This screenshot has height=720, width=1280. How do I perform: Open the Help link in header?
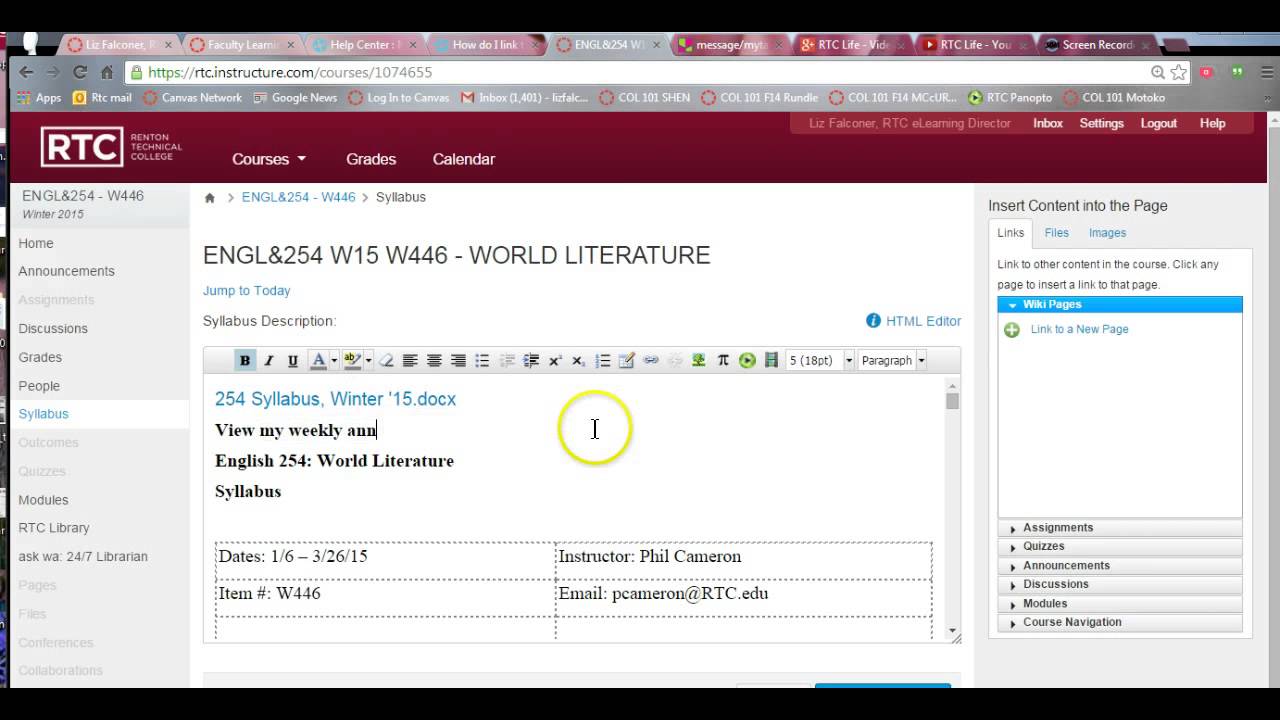pos(1212,123)
